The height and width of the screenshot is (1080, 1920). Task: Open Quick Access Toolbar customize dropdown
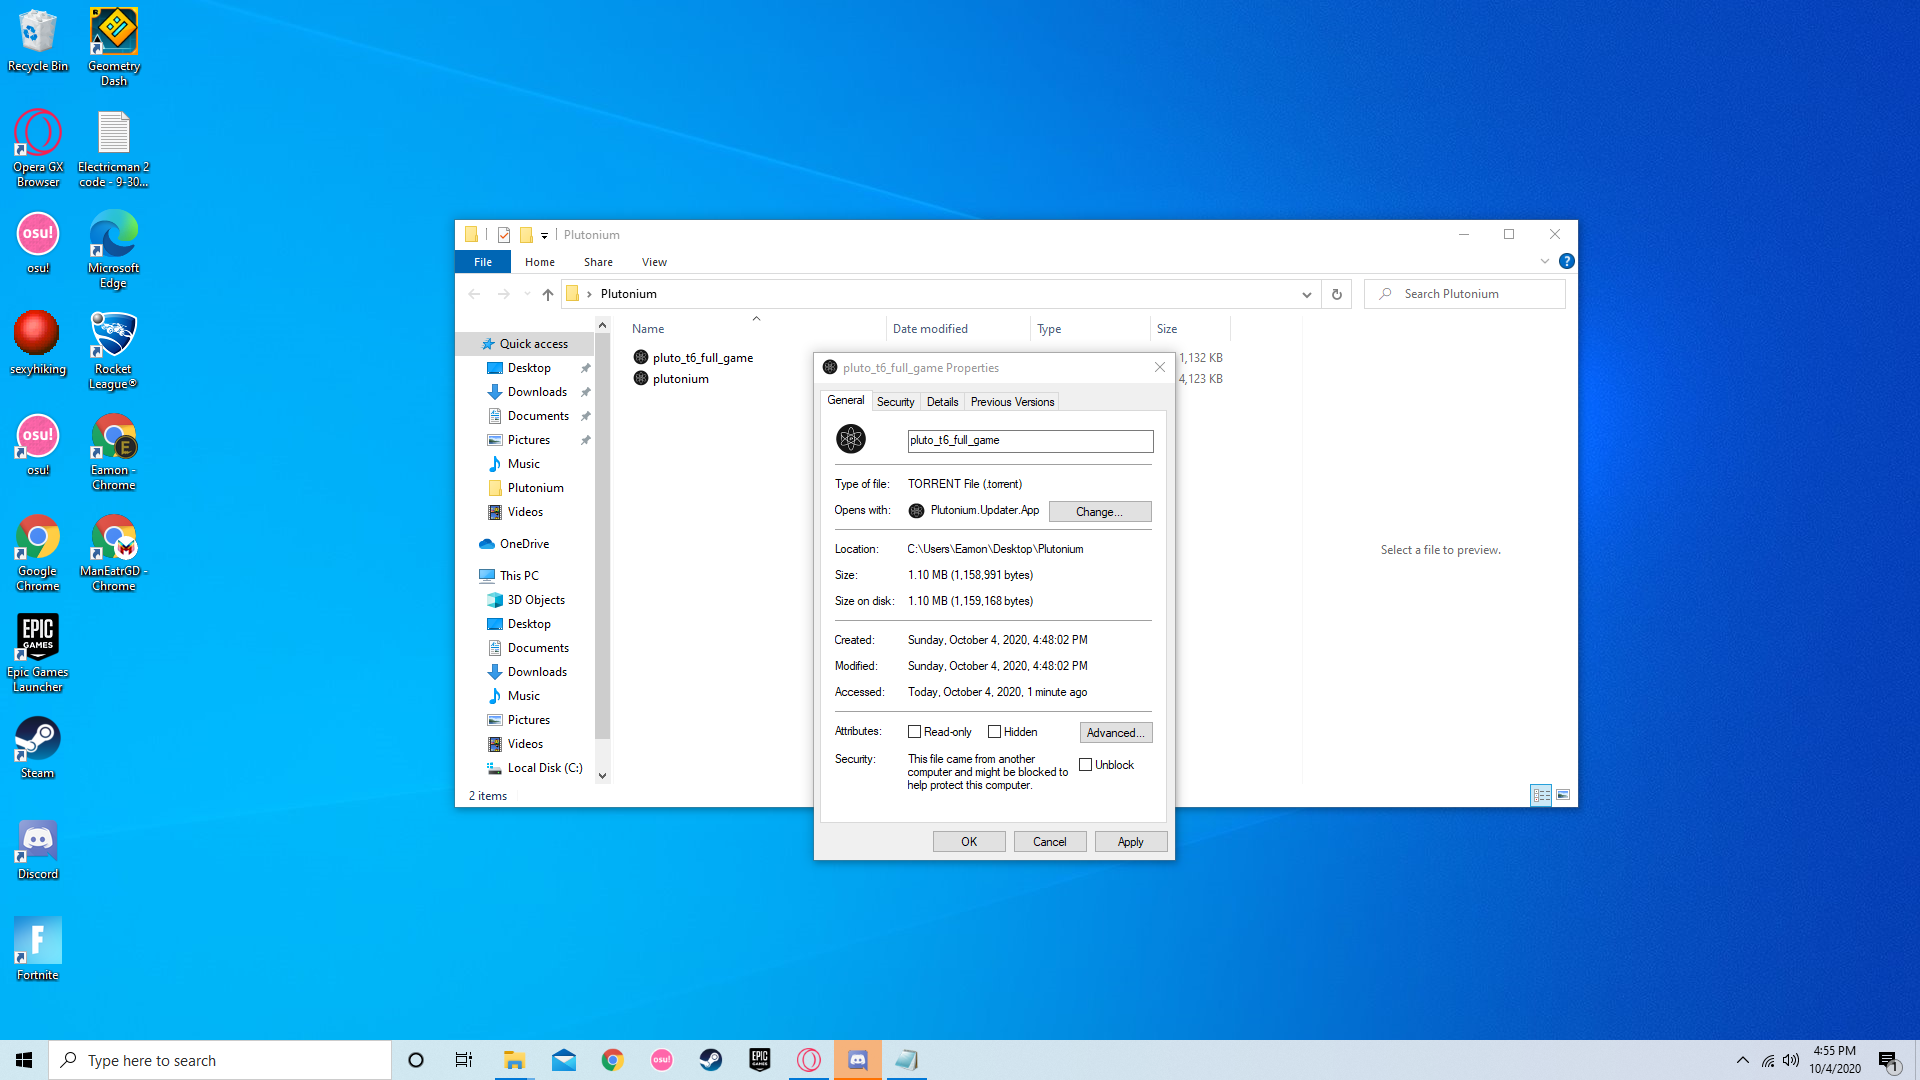(545, 236)
